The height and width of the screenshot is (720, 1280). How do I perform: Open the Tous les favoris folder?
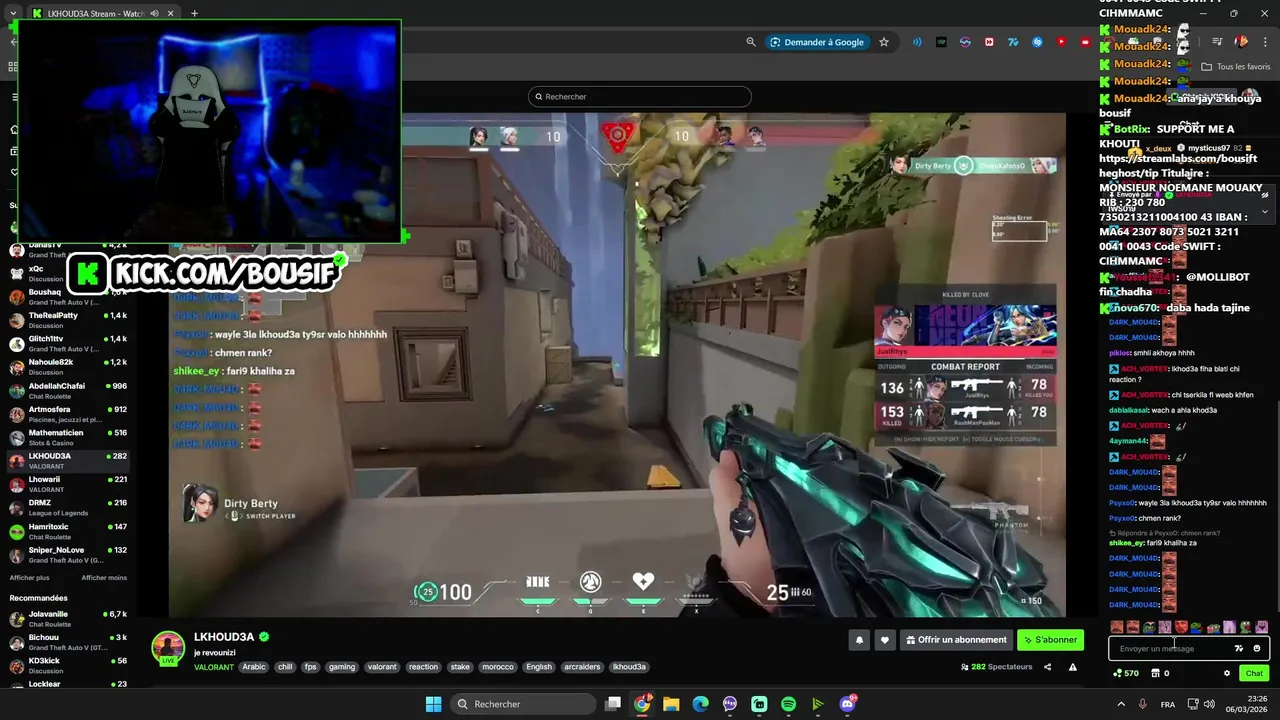(1236, 67)
